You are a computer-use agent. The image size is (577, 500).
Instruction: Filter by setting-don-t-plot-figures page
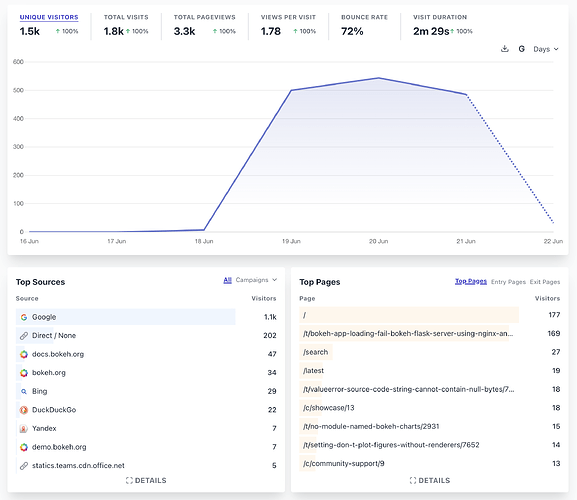pyautogui.click(x=430, y=445)
